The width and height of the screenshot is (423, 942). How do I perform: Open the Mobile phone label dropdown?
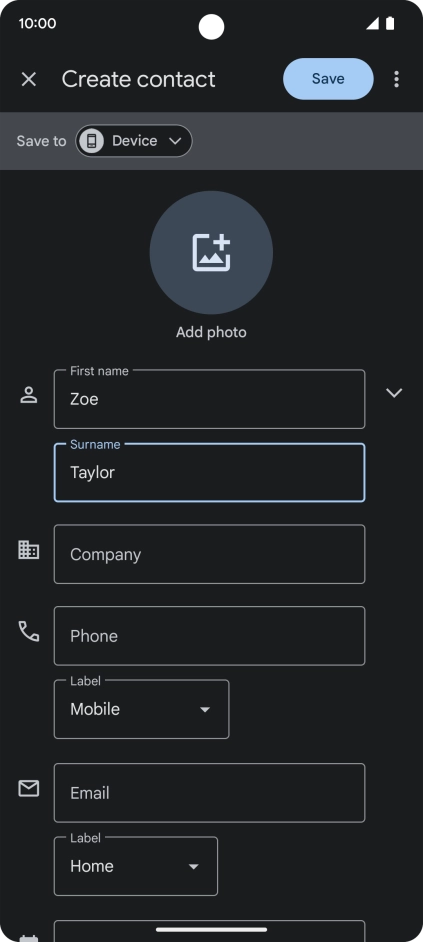coord(141,709)
